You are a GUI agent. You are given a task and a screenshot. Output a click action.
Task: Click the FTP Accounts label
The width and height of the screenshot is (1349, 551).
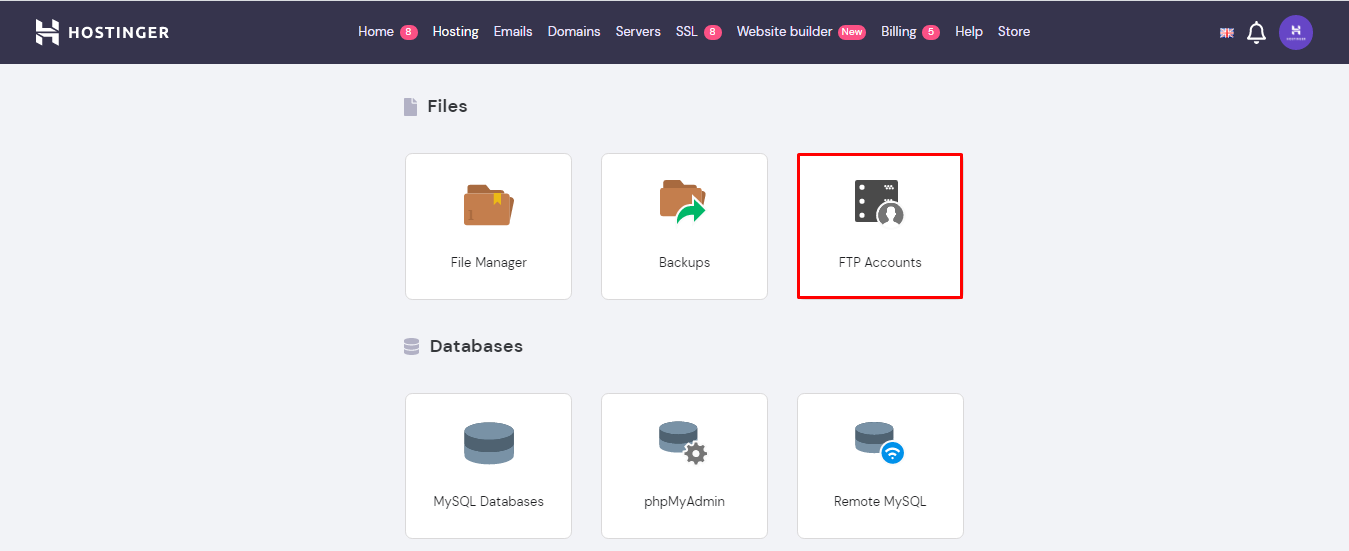(x=880, y=263)
